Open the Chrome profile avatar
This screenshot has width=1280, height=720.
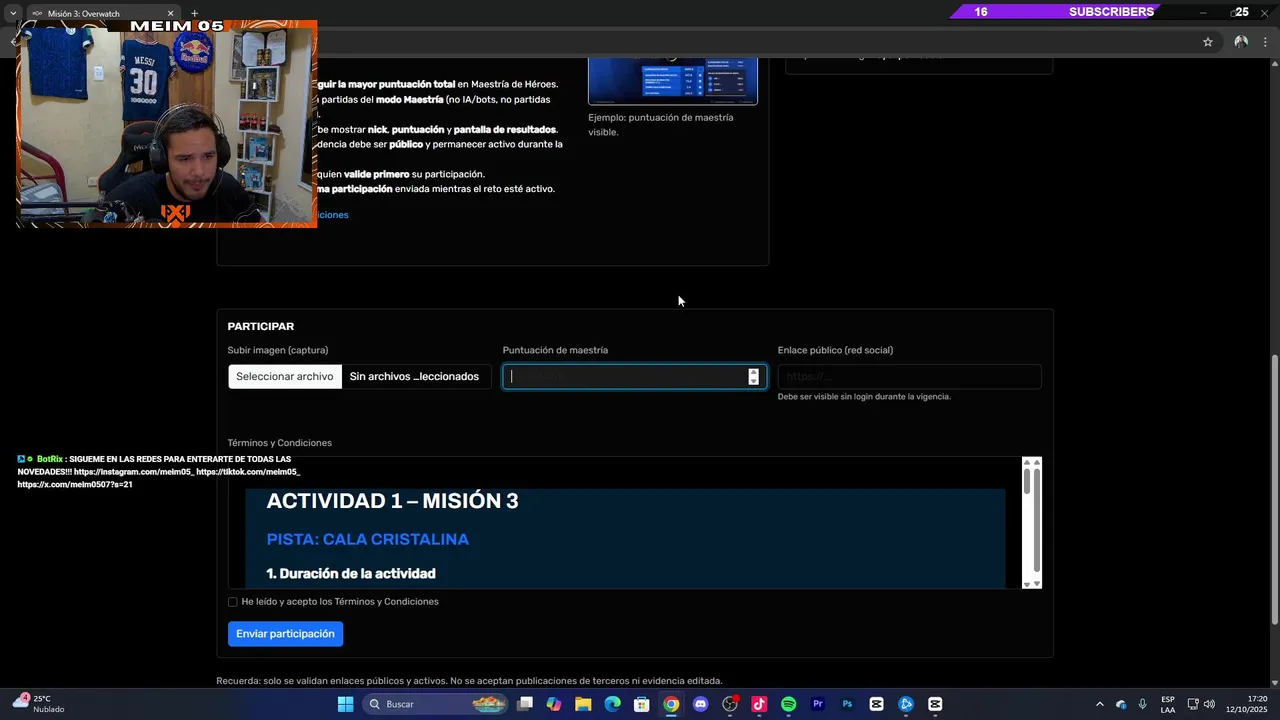[x=1241, y=42]
